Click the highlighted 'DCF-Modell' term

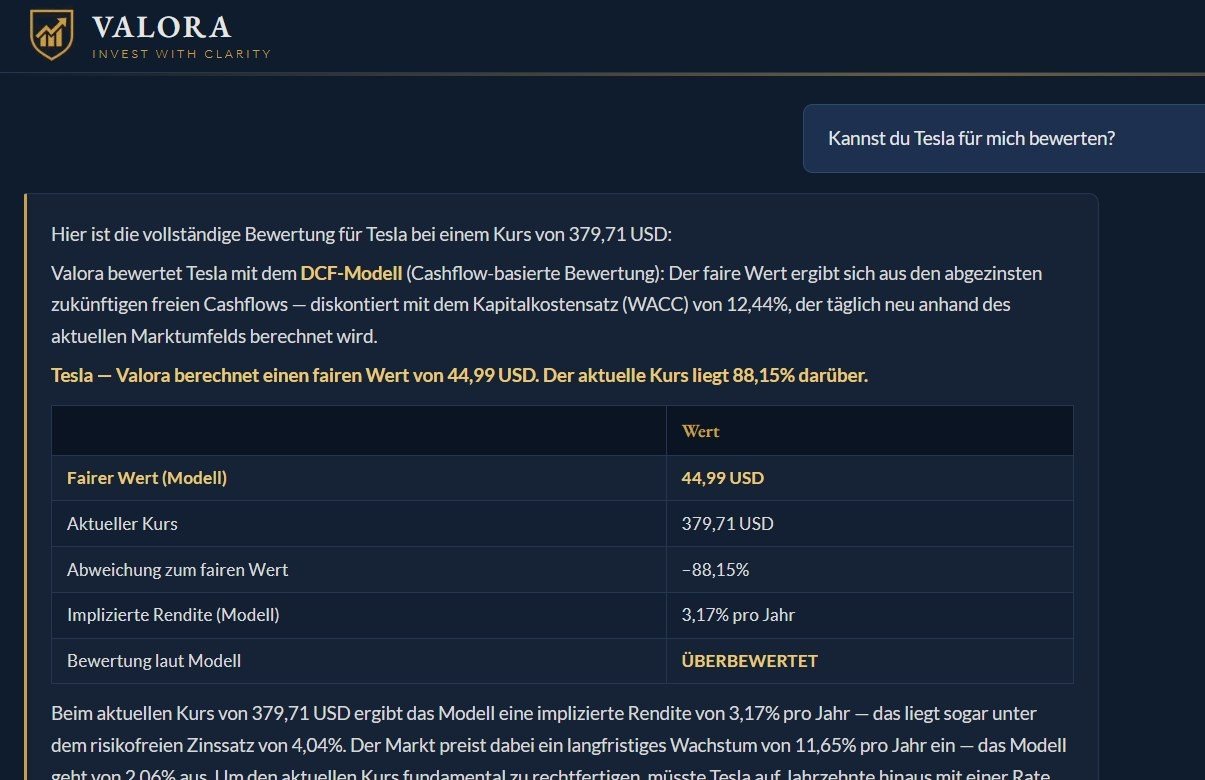(351, 272)
